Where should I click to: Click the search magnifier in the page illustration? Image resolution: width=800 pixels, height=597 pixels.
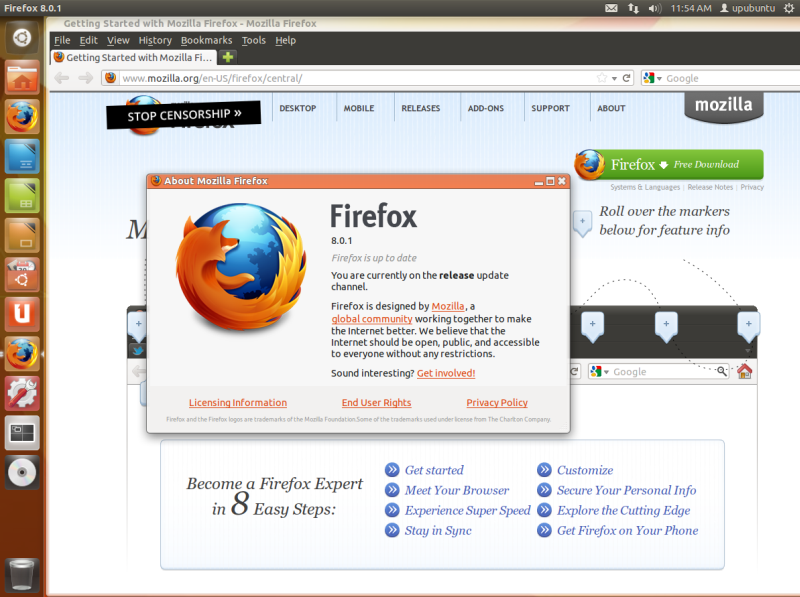(721, 371)
